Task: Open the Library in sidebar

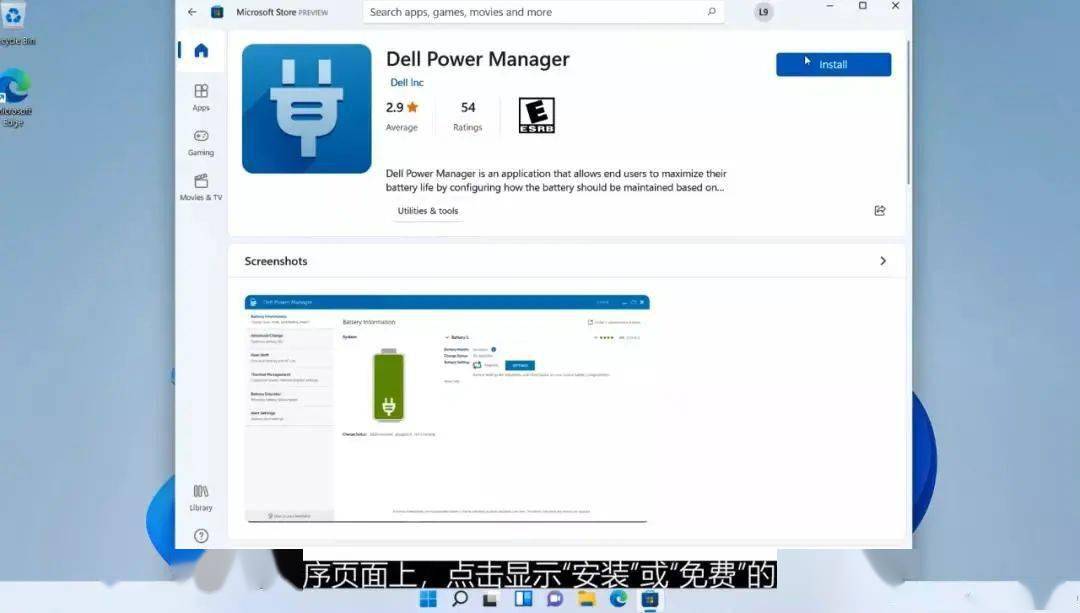Action: (201, 497)
